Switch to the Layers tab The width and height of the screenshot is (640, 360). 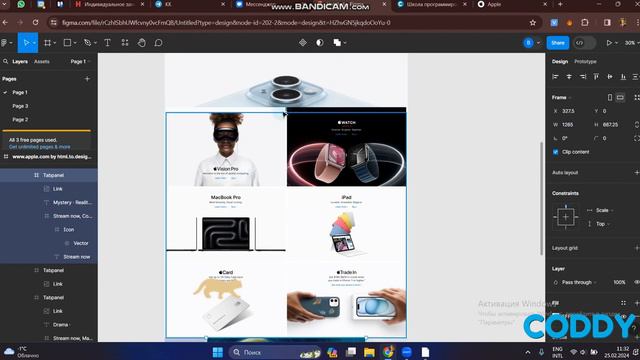20,62
